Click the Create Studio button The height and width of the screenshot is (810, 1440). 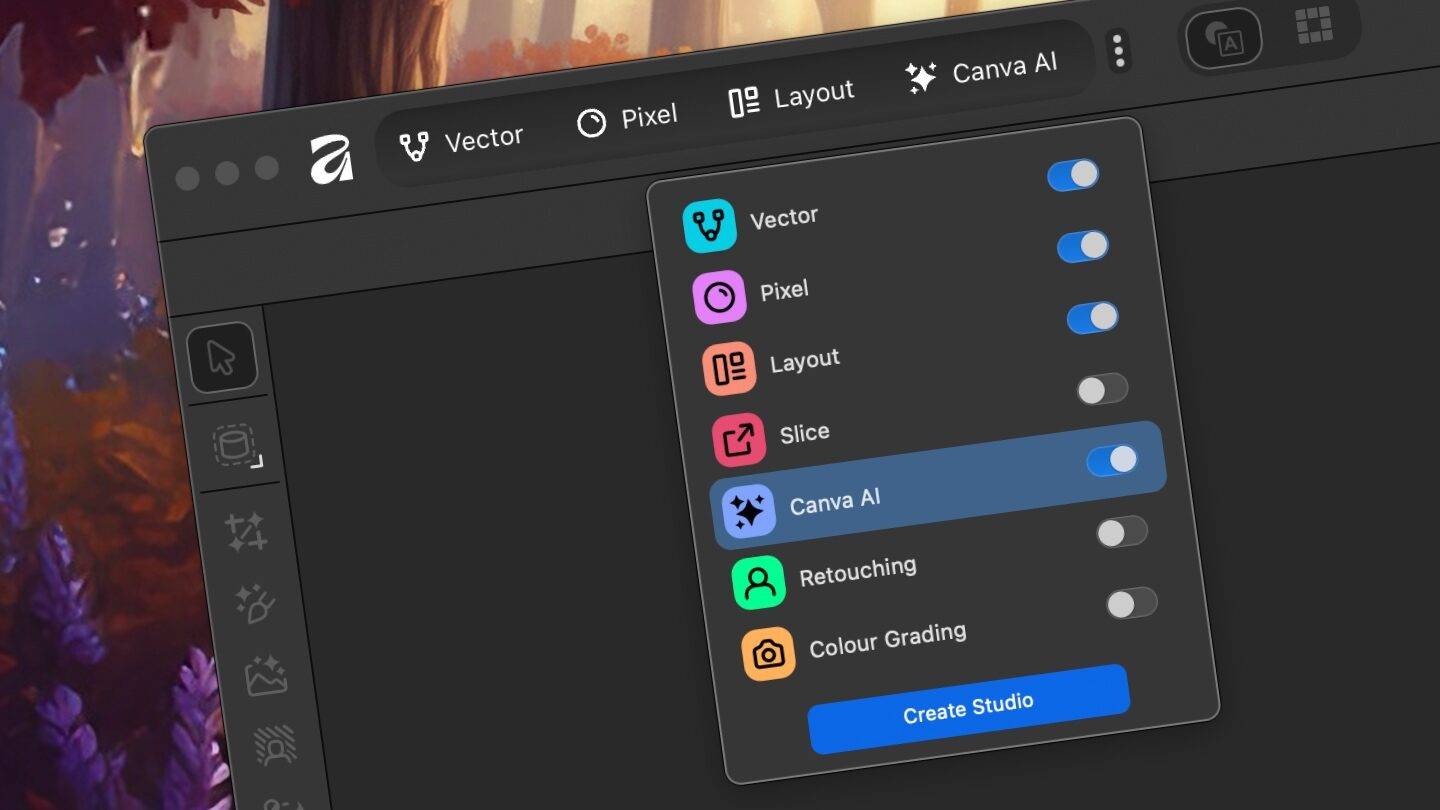point(968,708)
